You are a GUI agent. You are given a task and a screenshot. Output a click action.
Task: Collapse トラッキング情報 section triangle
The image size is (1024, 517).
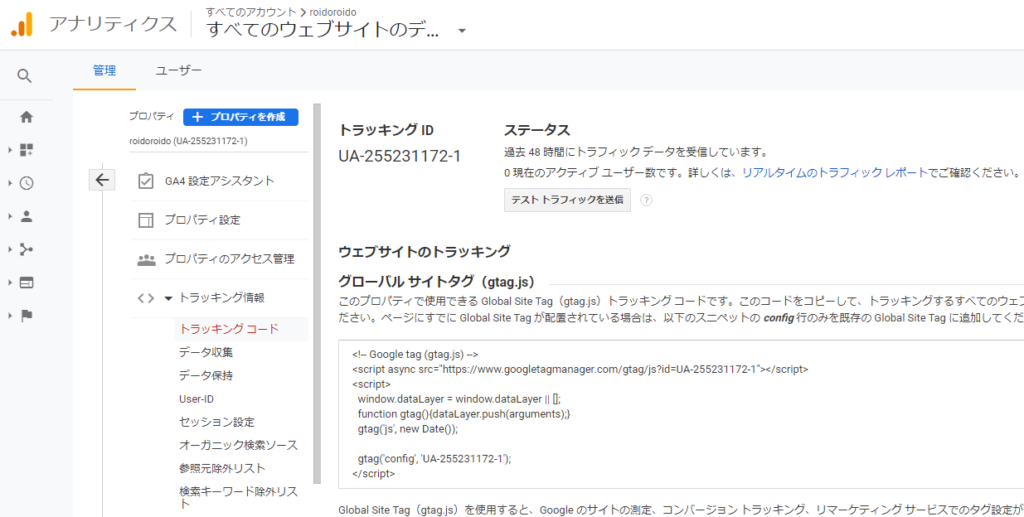click(x=168, y=298)
